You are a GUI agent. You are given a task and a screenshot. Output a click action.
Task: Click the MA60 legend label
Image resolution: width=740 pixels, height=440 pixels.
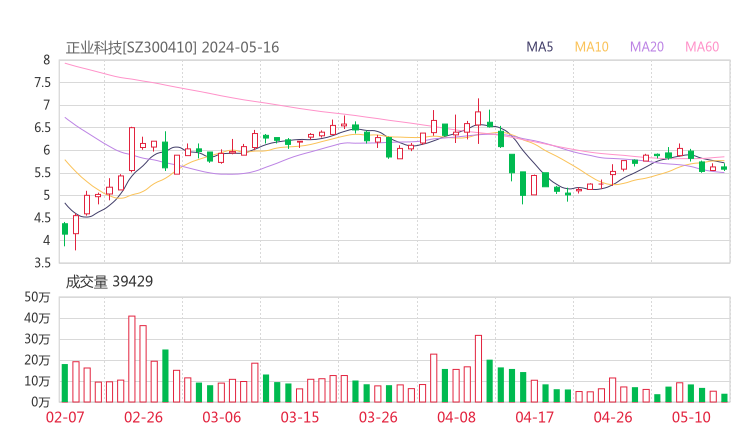tap(702, 47)
